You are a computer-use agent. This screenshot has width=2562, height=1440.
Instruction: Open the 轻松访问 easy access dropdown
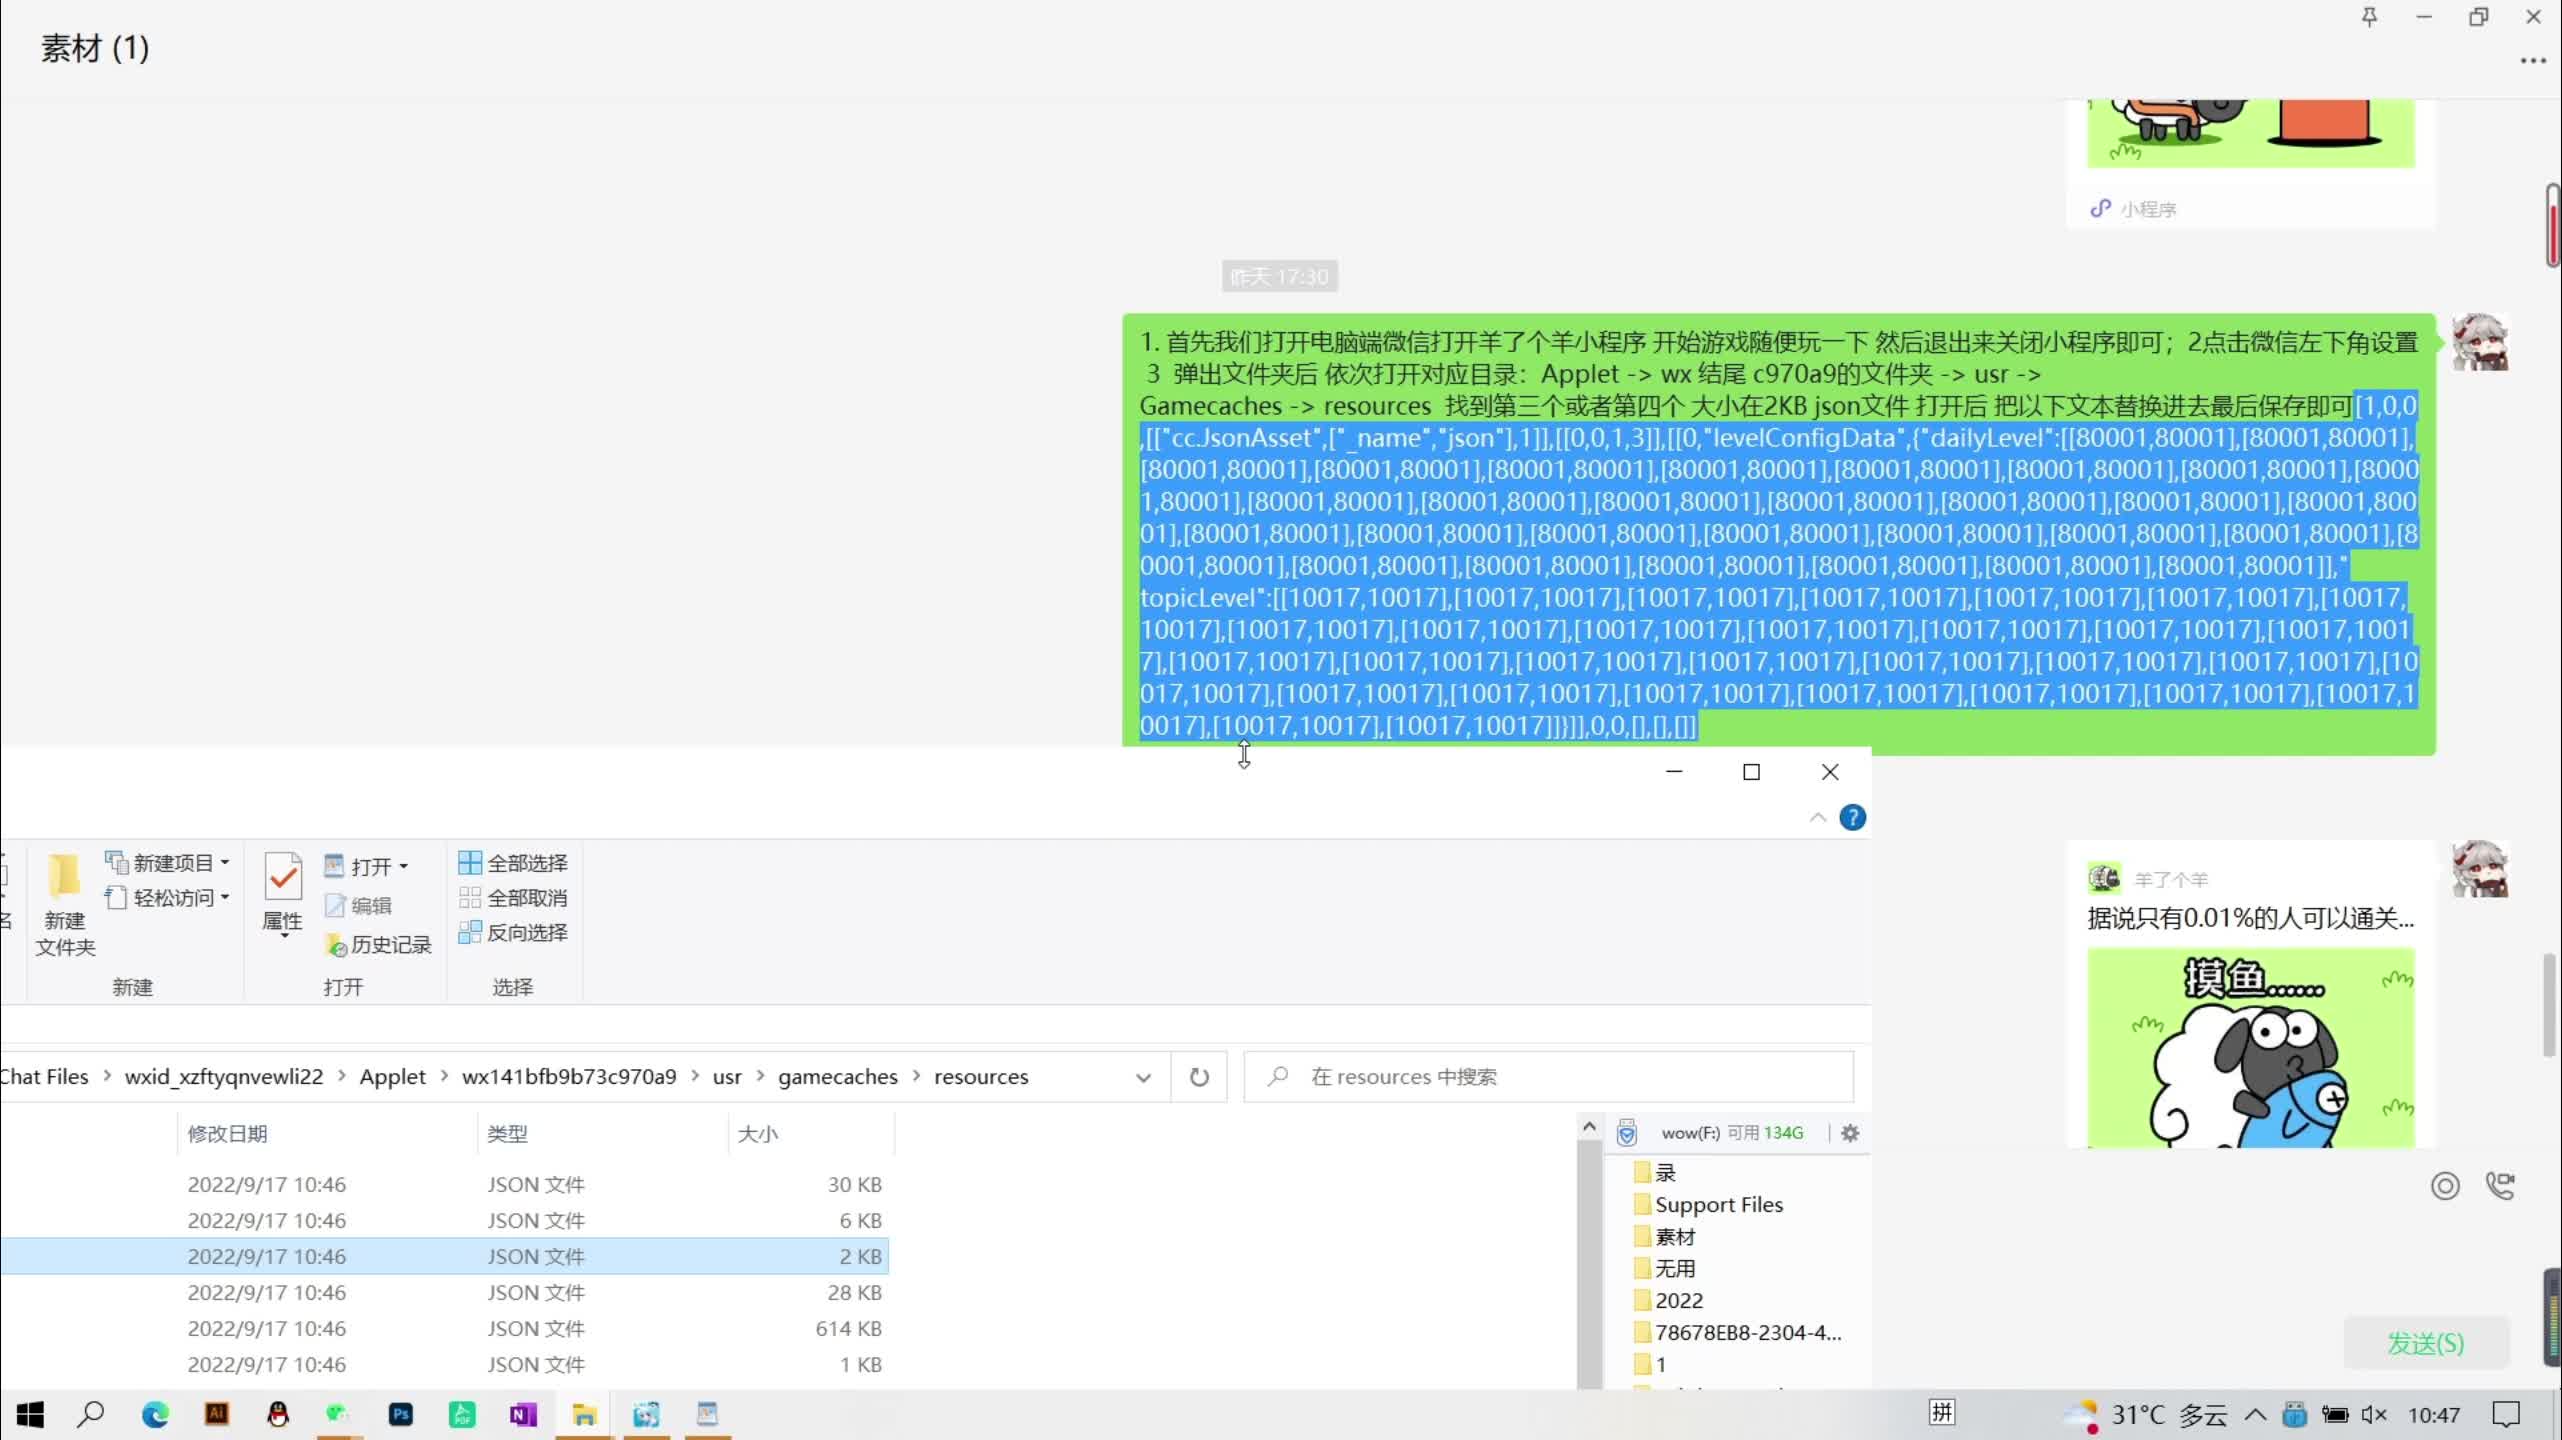tap(168, 897)
